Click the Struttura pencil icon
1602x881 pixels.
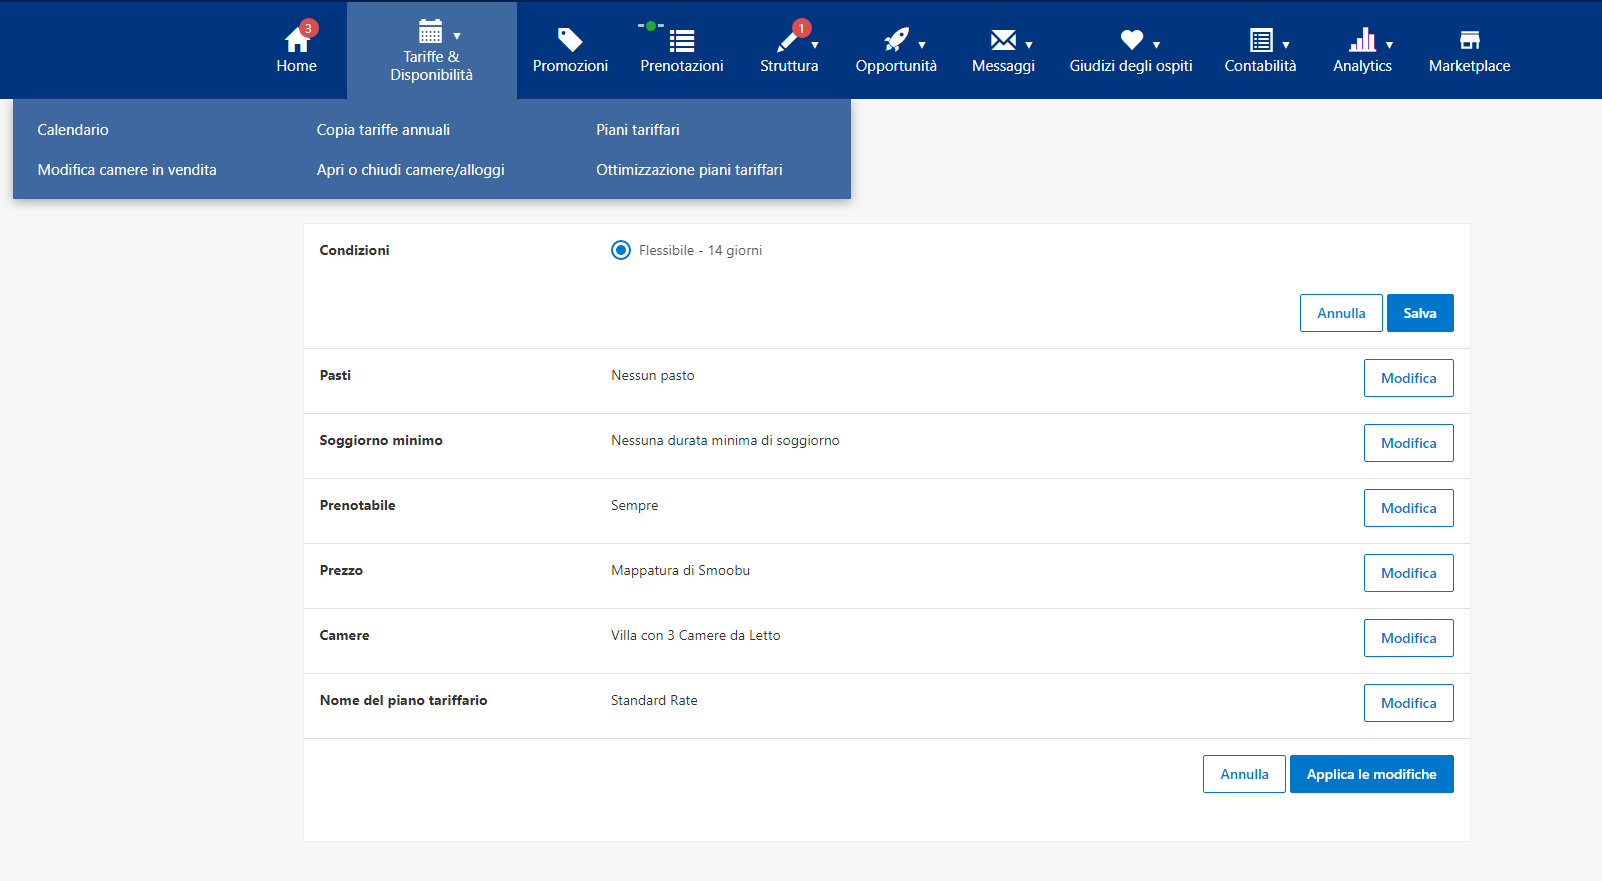tap(789, 41)
